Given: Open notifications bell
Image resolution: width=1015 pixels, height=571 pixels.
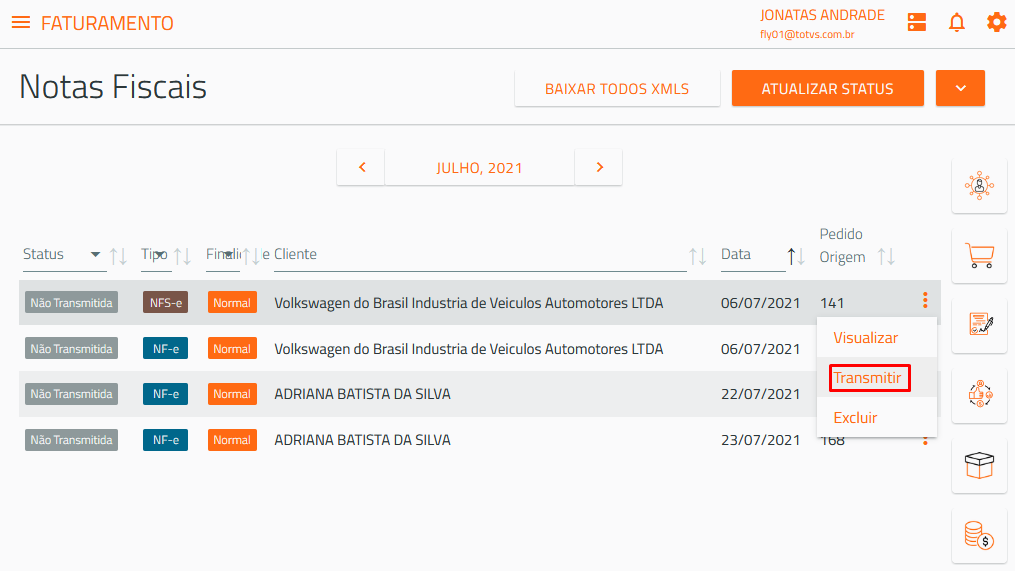Looking at the screenshot, I should click(957, 23).
